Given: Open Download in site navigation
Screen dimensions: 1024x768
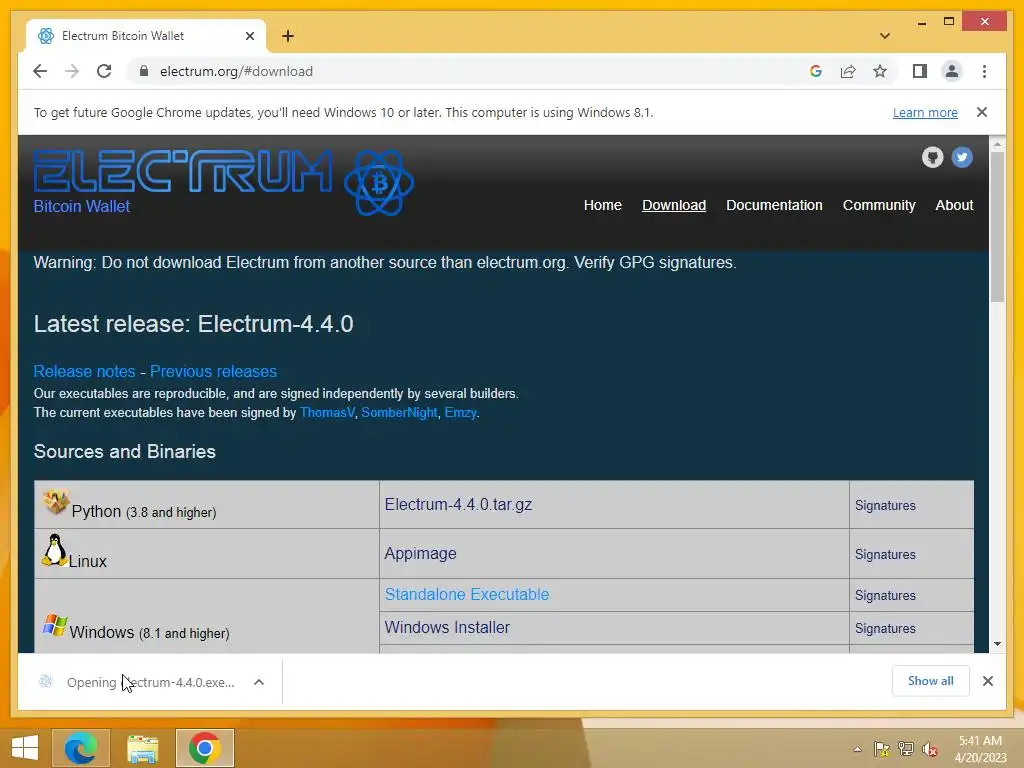Looking at the screenshot, I should pyautogui.click(x=673, y=205).
